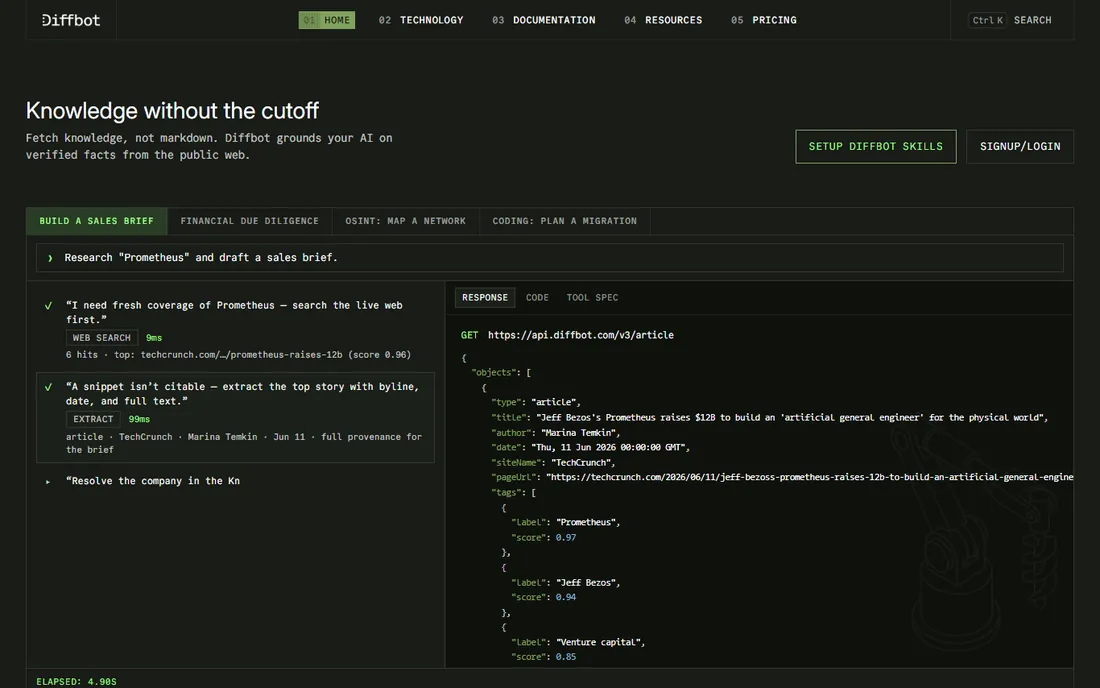Click the 0.85 score value
The height and width of the screenshot is (688, 1100).
(x=565, y=657)
